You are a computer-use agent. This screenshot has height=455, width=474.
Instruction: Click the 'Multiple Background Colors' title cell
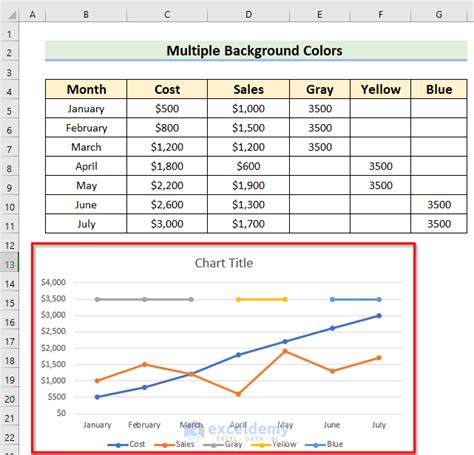(x=256, y=51)
